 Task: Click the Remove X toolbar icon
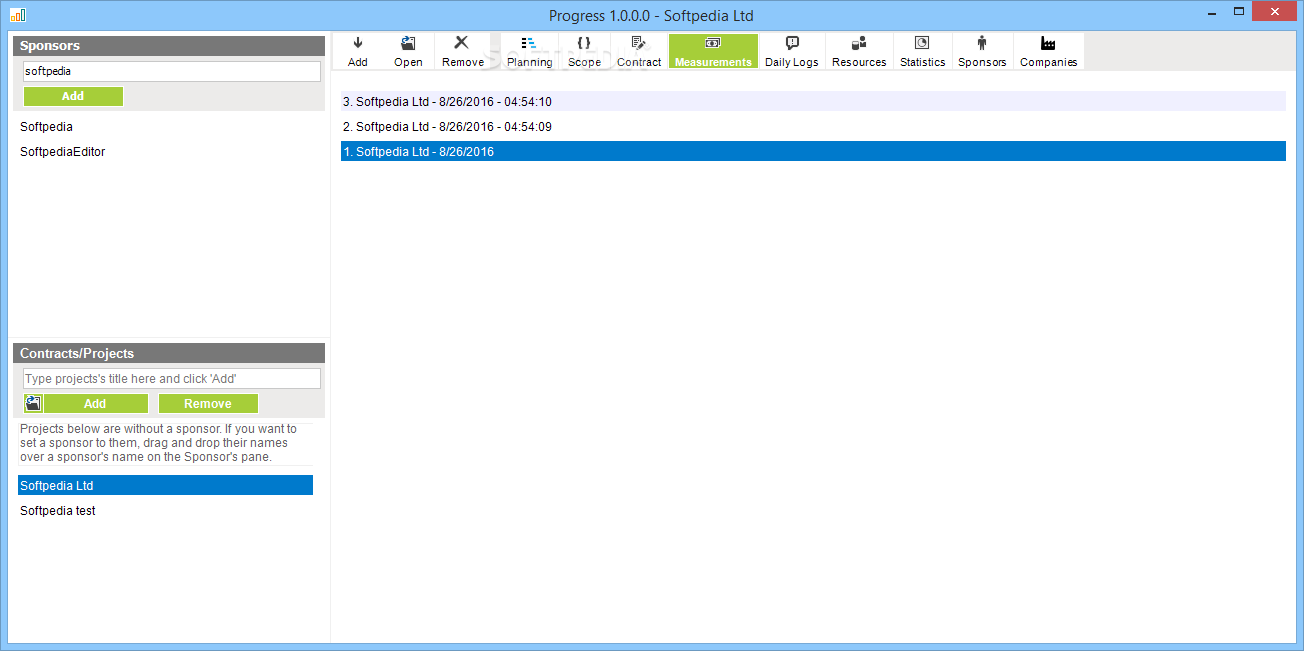[463, 51]
